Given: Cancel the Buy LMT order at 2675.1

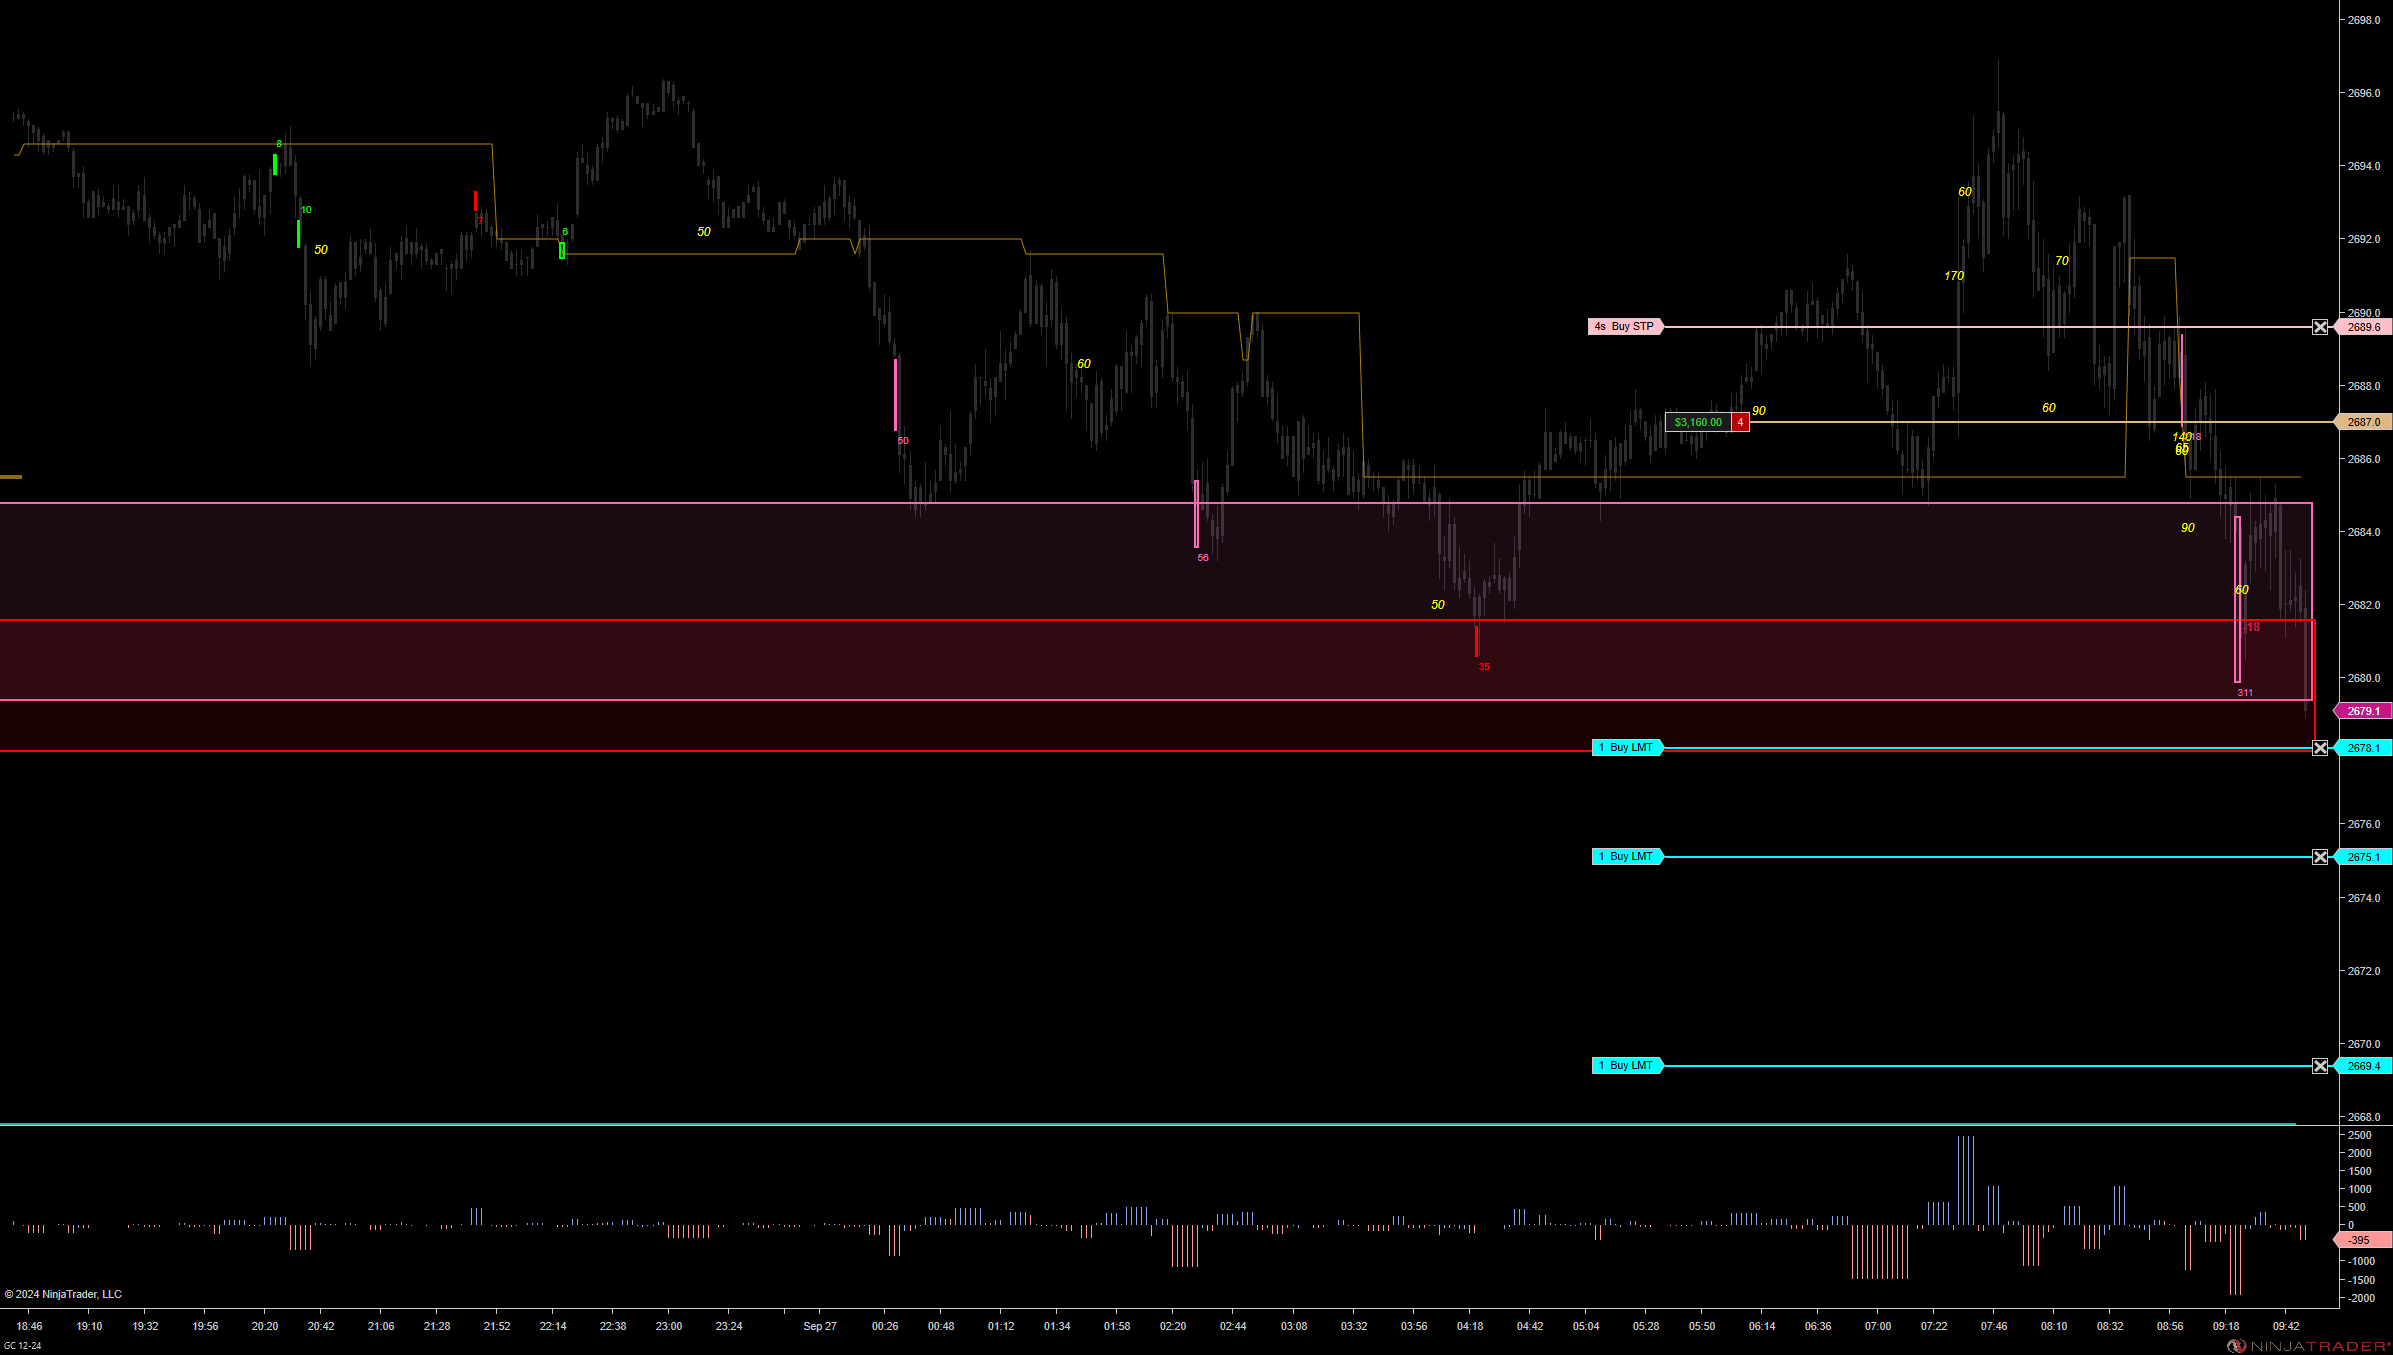Looking at the screenshot, I should pos(2320,857).
